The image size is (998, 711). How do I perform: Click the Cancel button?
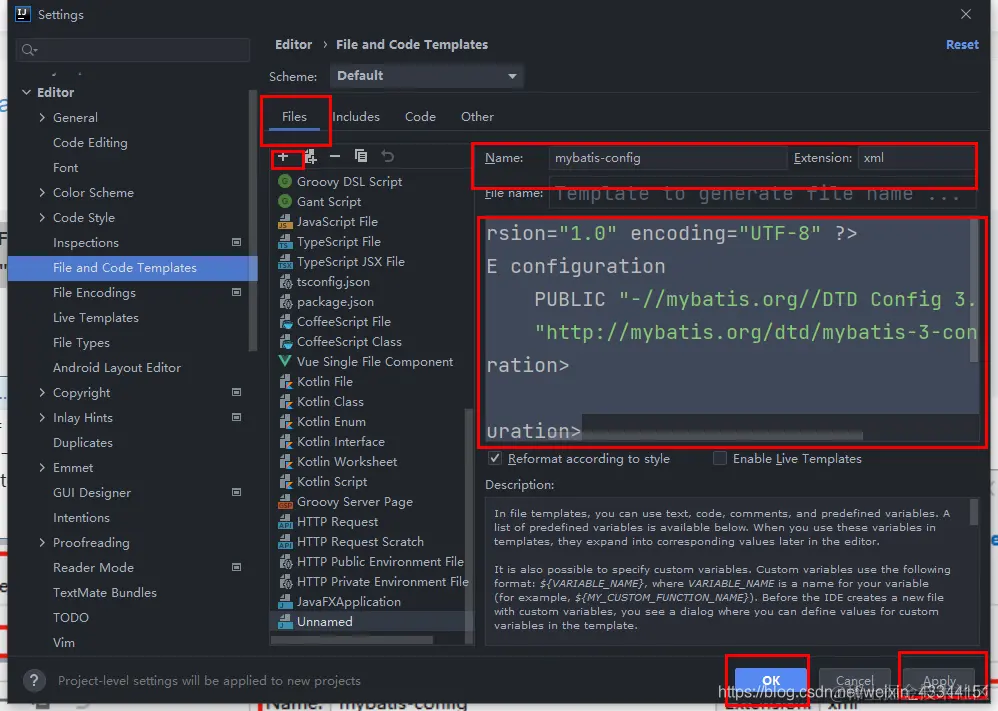(x=854, y=680)
